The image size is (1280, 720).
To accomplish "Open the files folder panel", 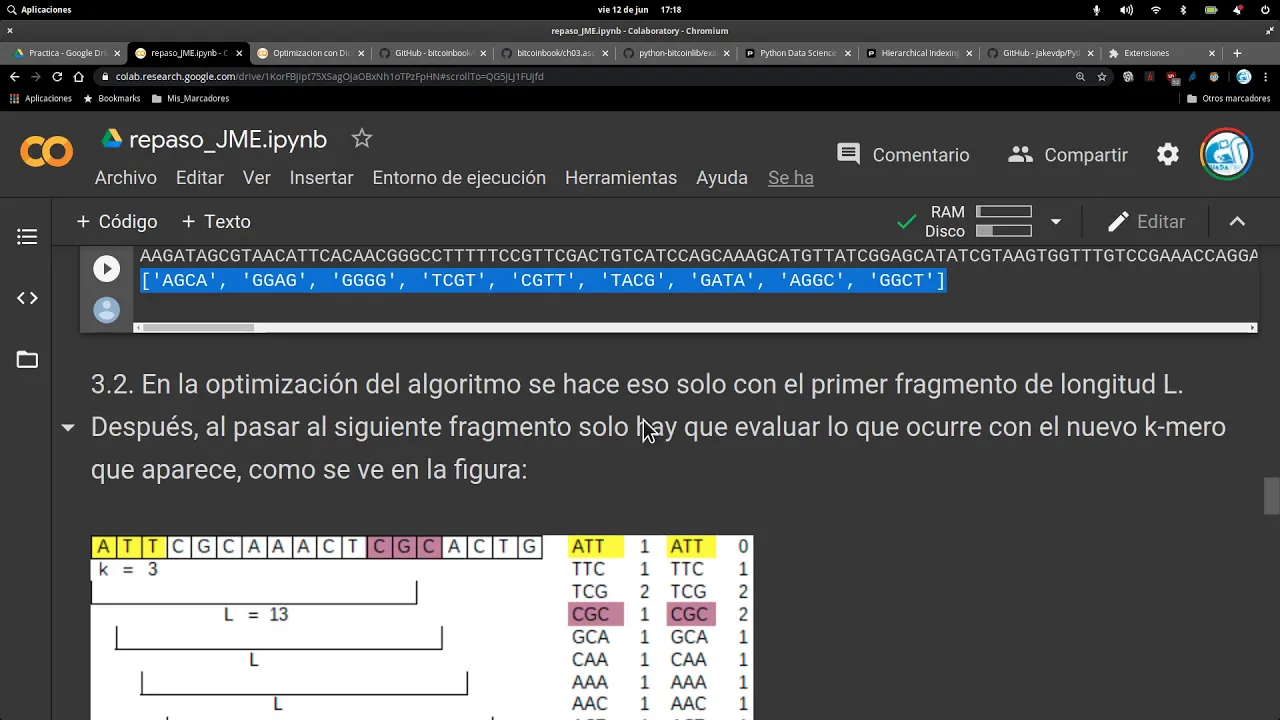I will [27, 360].
